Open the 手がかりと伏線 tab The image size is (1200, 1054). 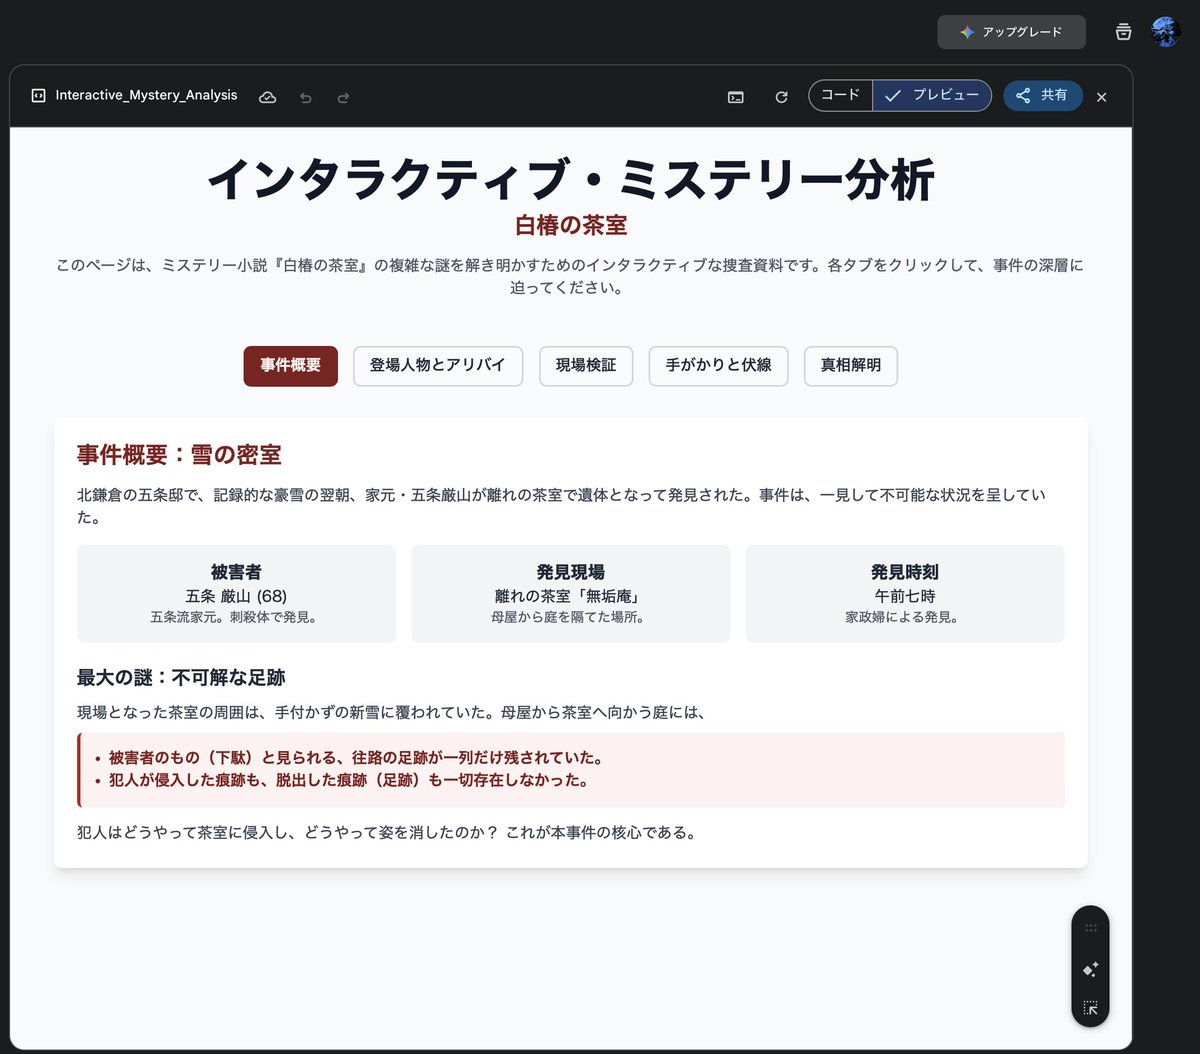718,366
